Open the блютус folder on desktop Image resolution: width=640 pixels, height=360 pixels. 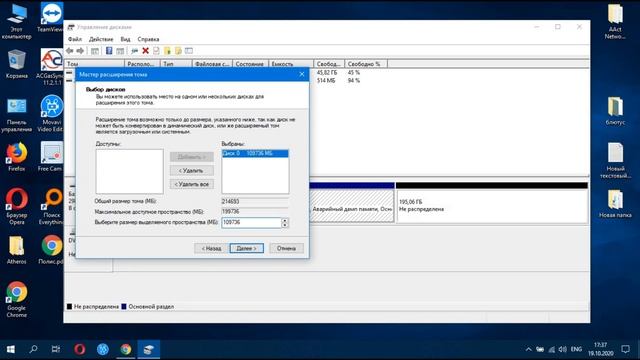[615, 111]
